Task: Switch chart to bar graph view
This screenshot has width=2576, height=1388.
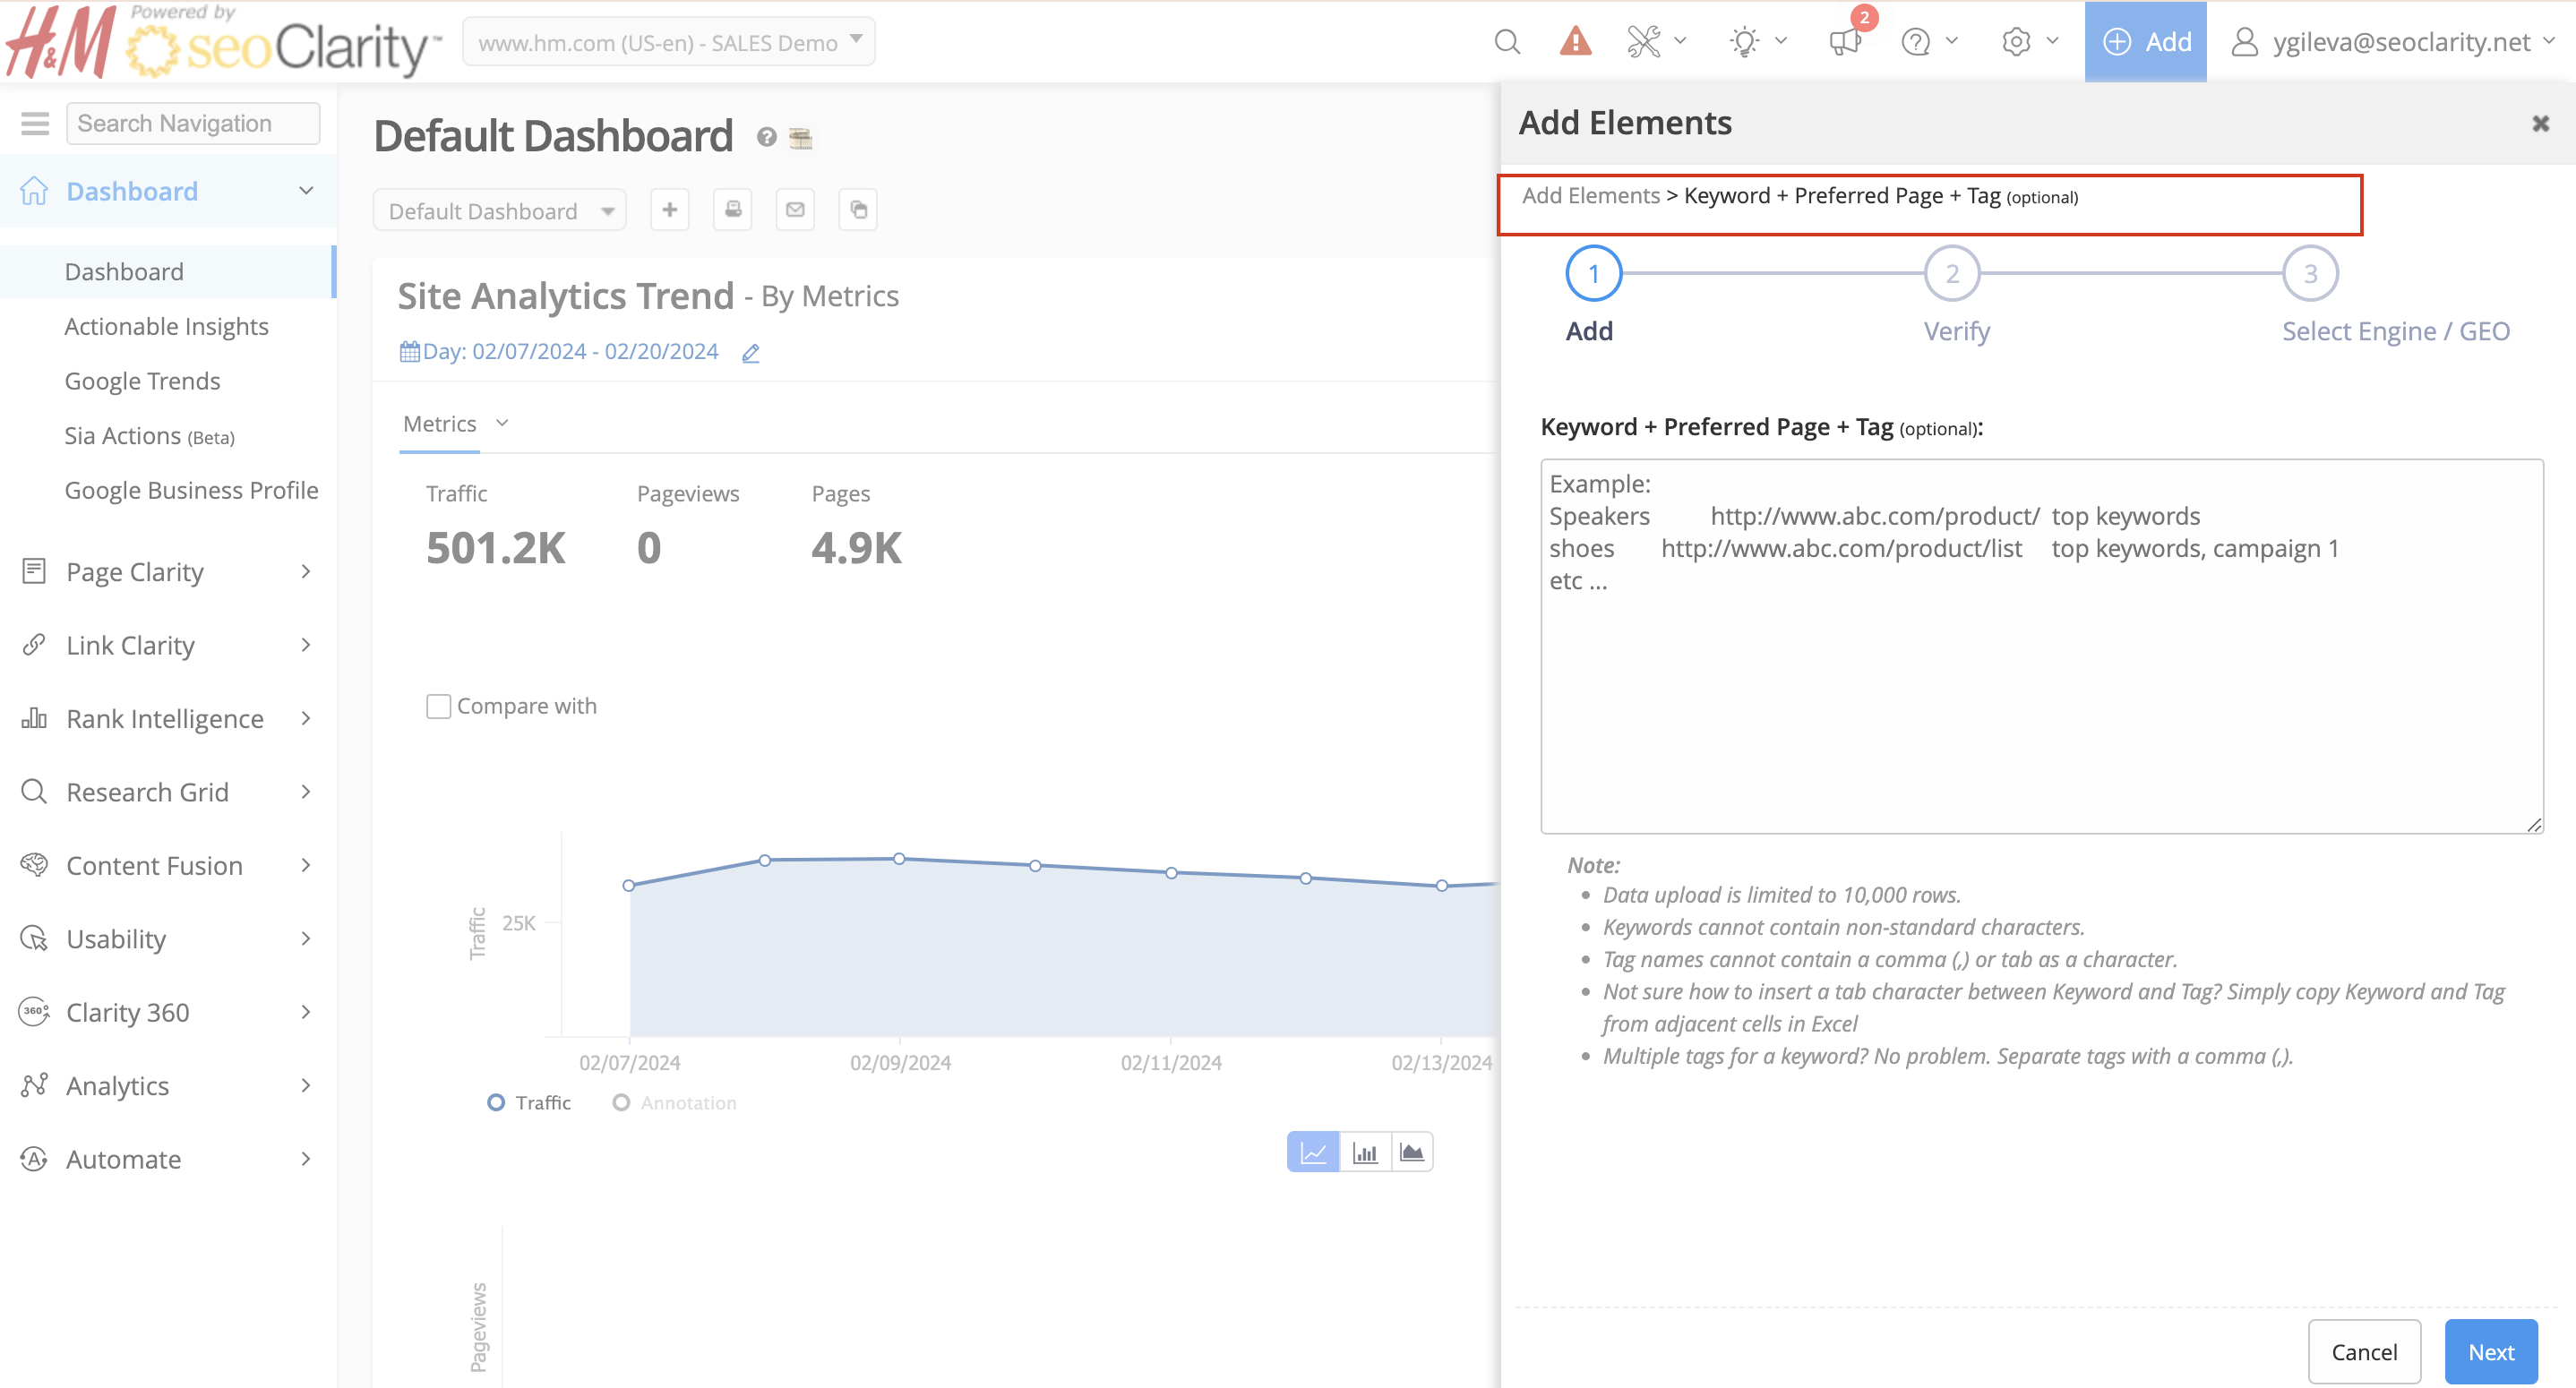Action: (1364, 1153)
